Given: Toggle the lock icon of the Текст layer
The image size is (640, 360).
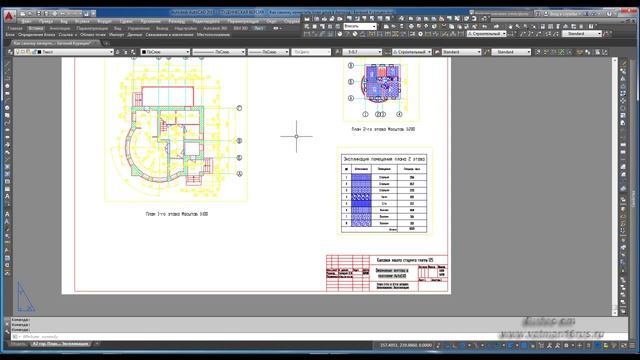Looking at the screenshot, I should coord(34,52).
